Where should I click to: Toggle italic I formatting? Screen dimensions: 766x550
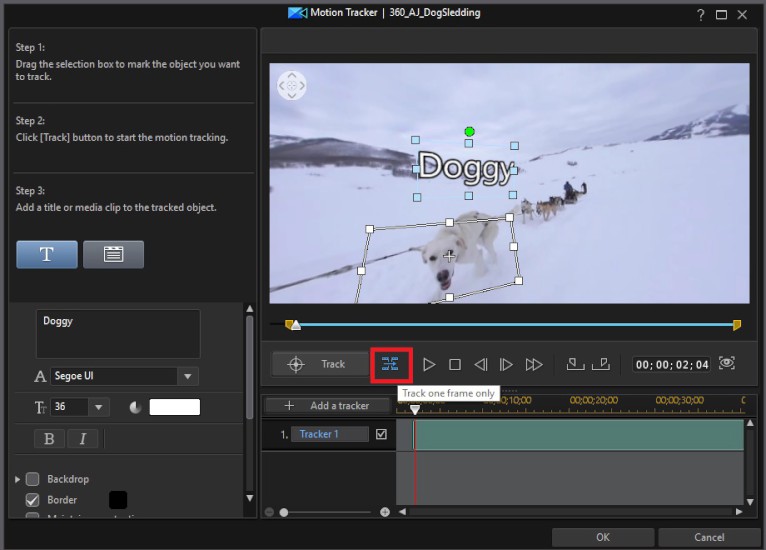tap(83, 439)
